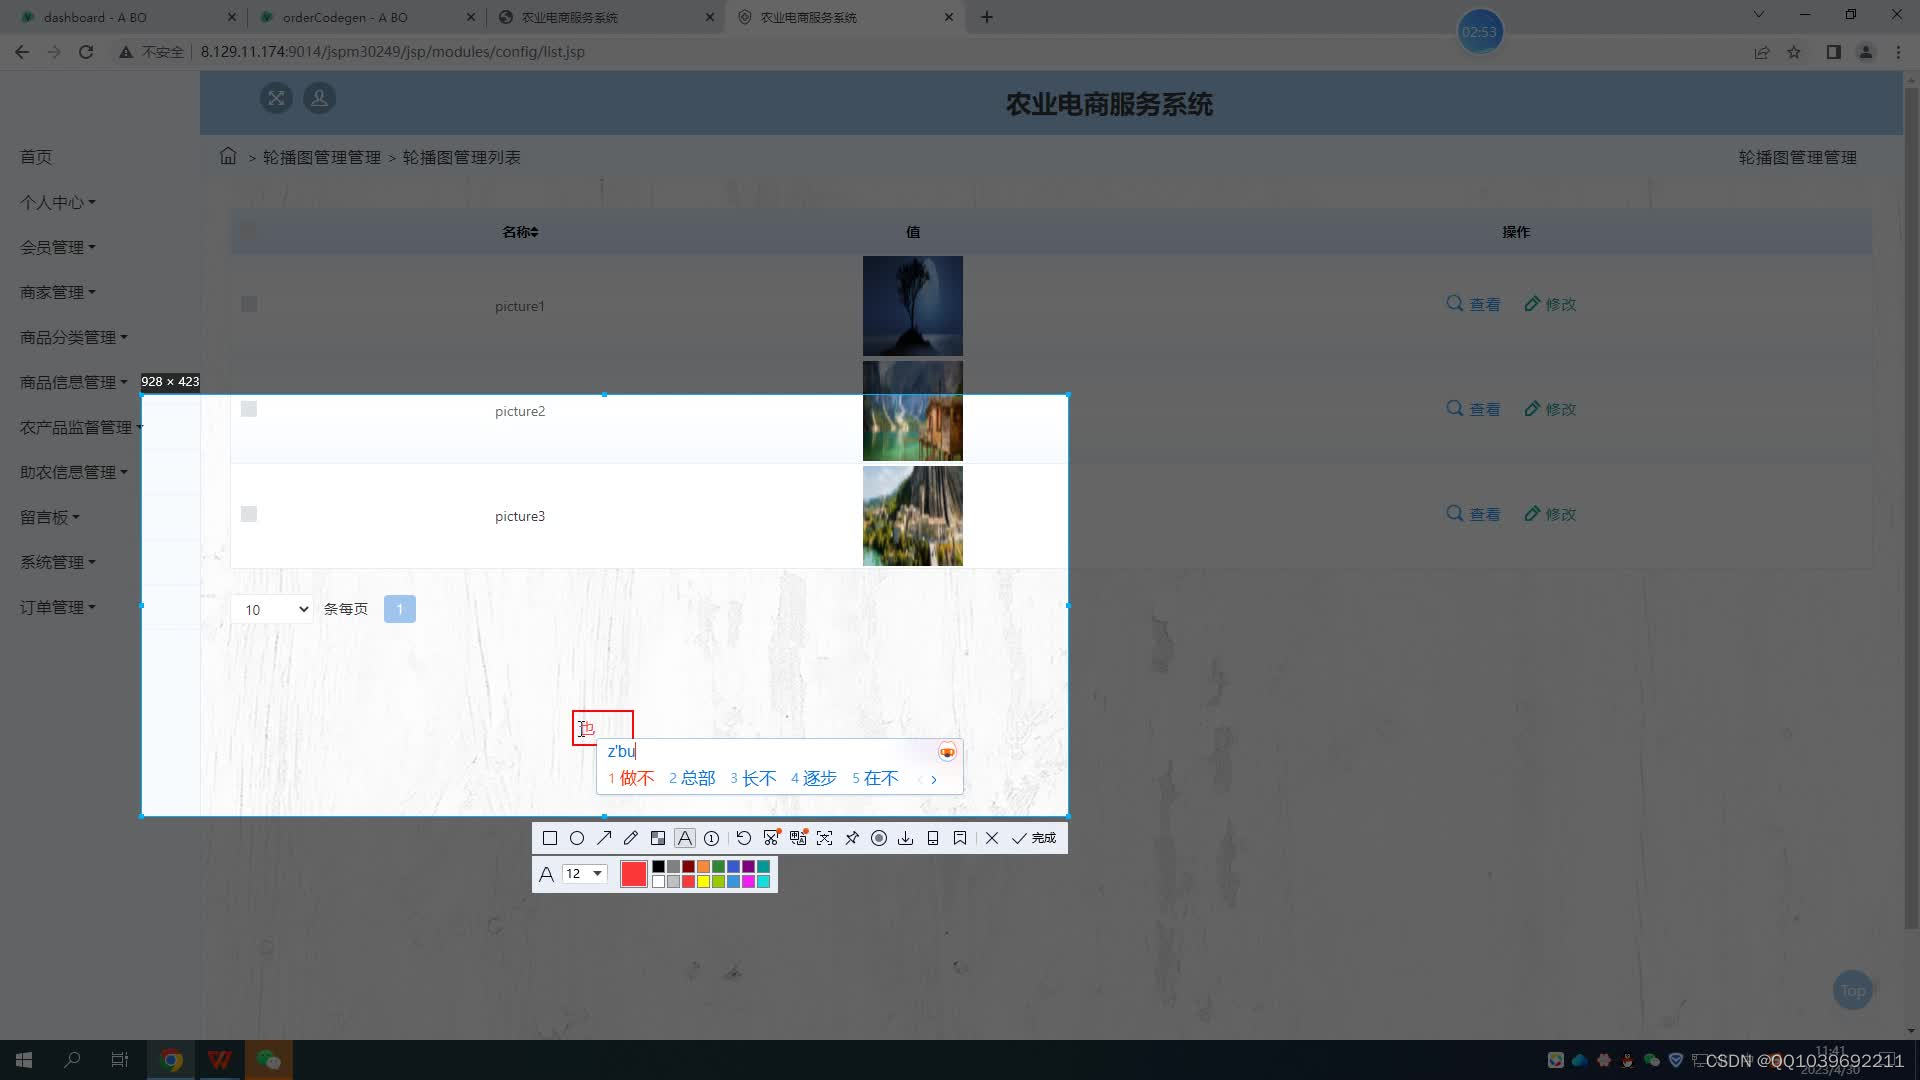Open the font size dropdown showing 12
Image resolution: width=1920 pixels, height=1080 pixels.
tap(585, 874)
